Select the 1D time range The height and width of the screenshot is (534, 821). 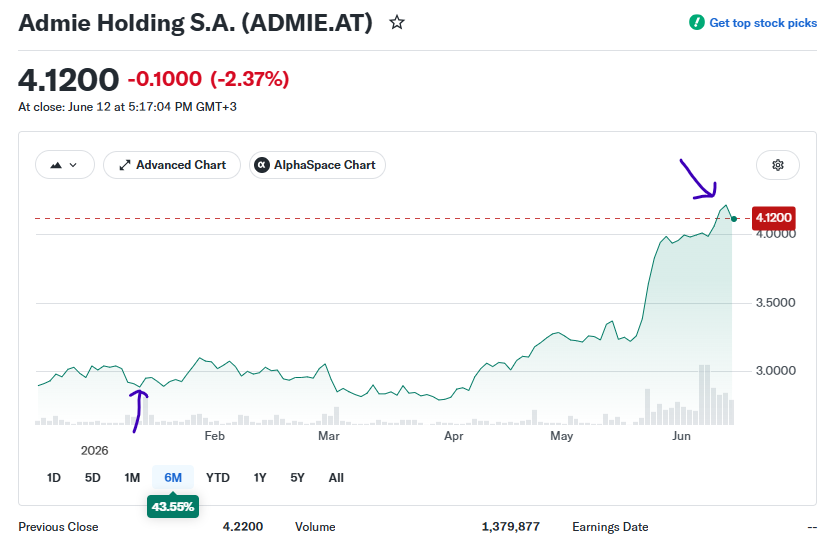point(54,477)
